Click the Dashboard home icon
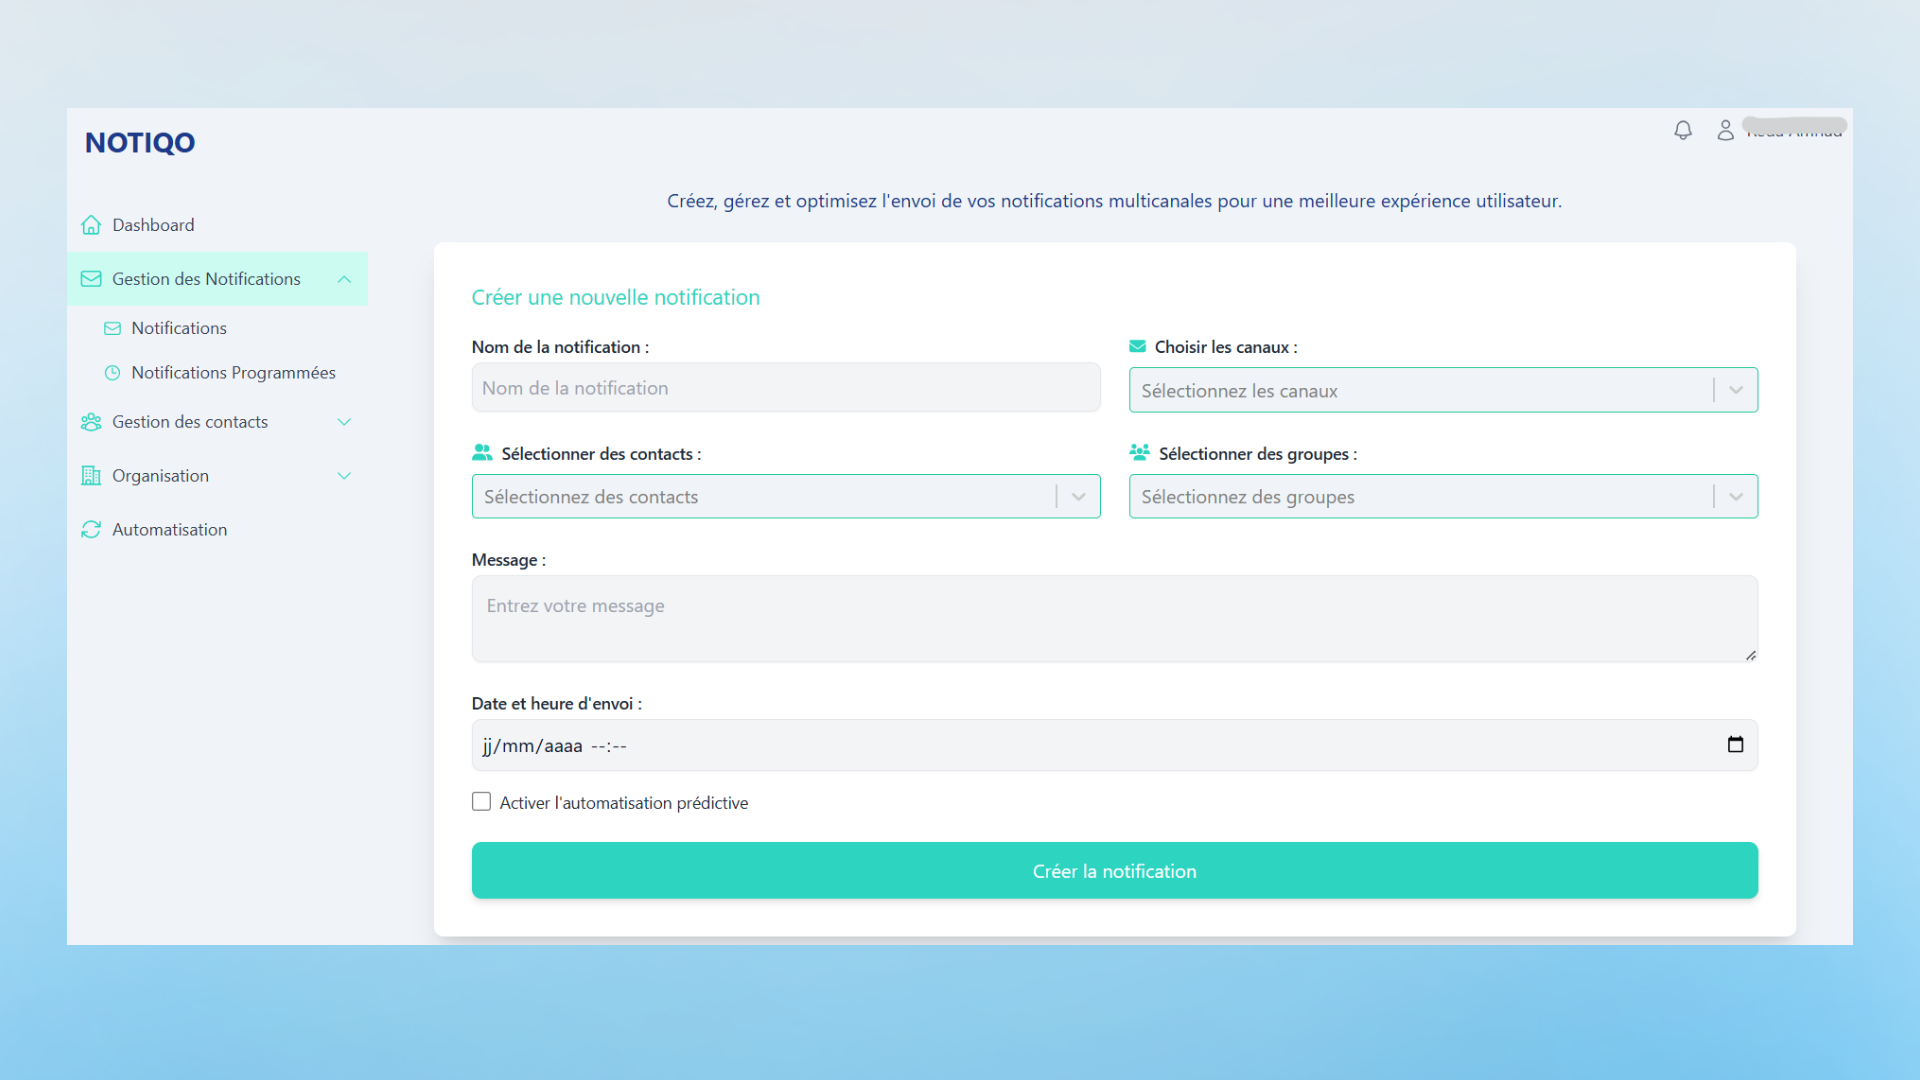The height and width of the screenshot is (1080, 1920). (x=91, y=225)
